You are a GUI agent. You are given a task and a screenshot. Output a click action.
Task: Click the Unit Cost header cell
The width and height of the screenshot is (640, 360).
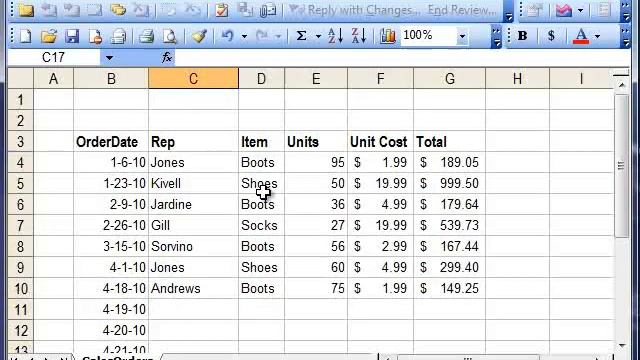click(x=380, y=142)
